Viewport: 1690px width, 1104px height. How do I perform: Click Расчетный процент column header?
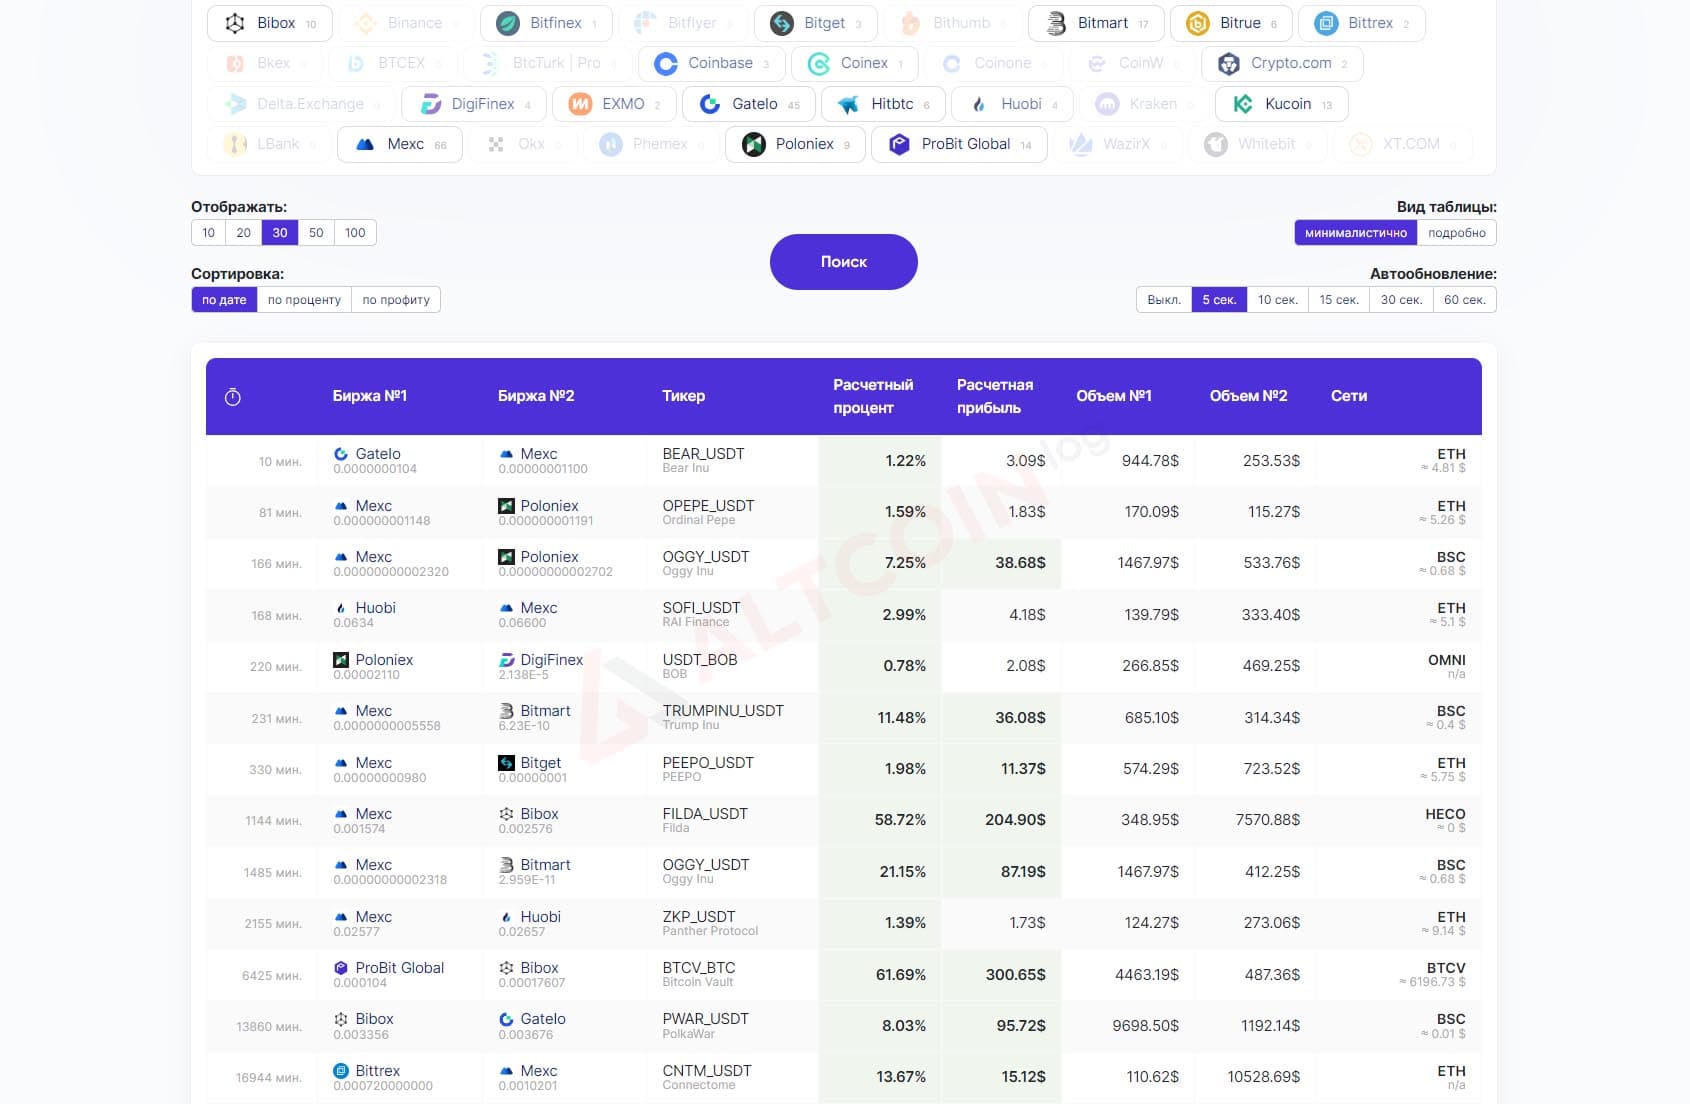[873, 396]
